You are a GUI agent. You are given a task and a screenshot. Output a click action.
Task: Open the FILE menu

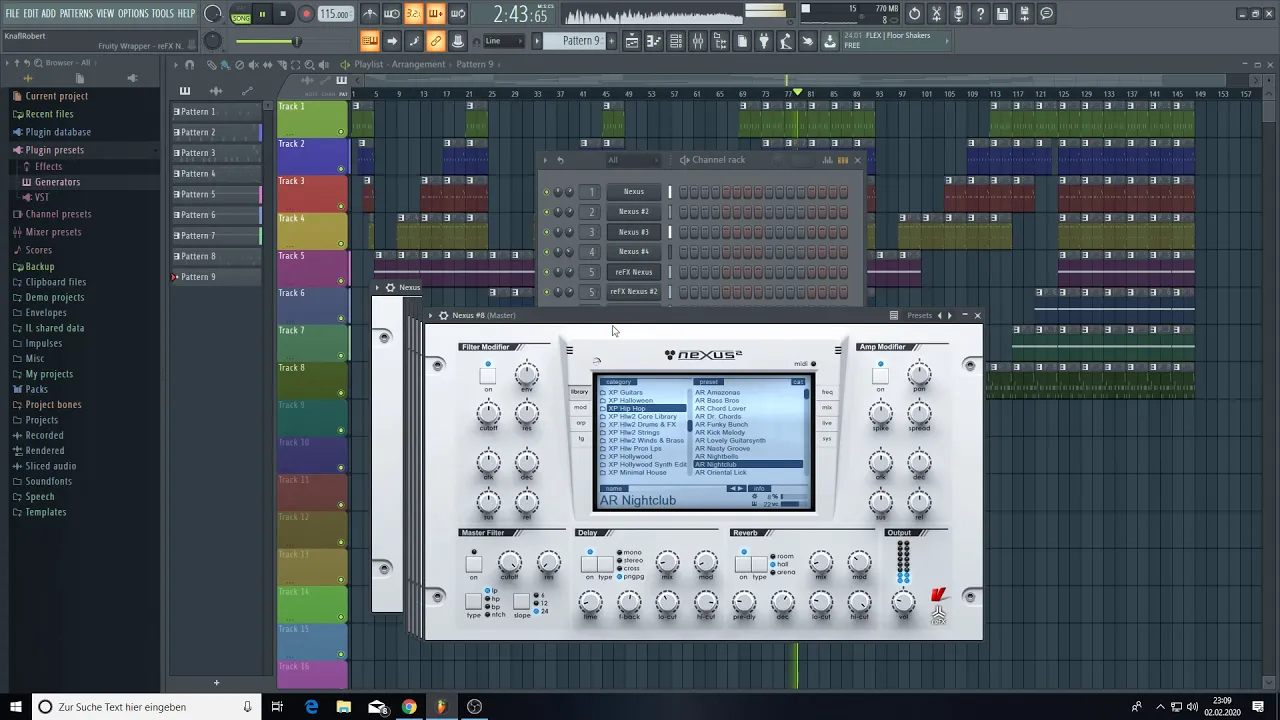point(13,14)
